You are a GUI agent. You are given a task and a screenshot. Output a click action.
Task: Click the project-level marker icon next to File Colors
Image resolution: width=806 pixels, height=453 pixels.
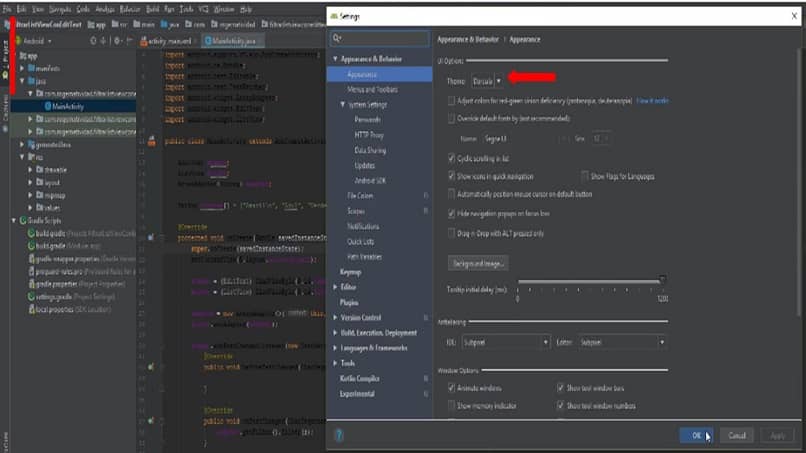tap(426, 195)
